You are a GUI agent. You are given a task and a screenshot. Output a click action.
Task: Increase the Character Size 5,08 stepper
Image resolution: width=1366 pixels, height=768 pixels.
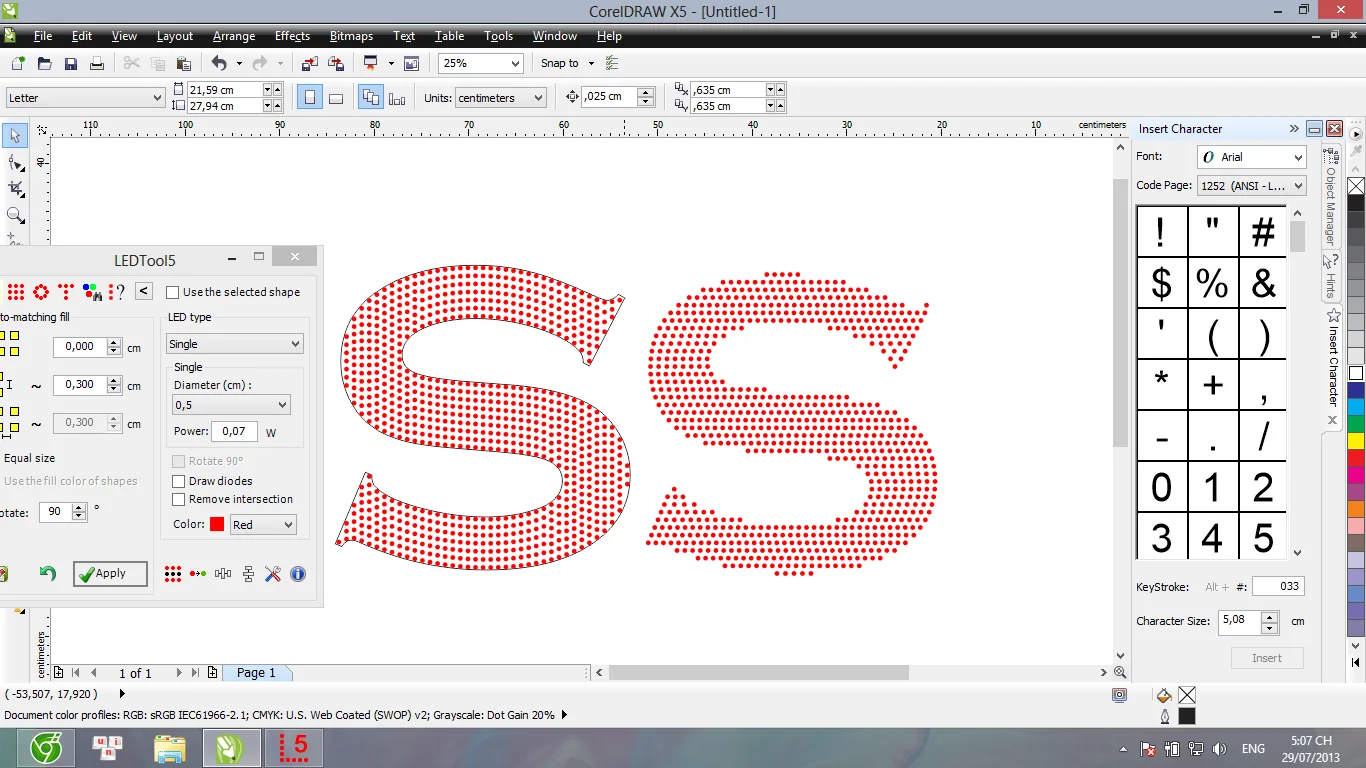point(1270,616)
